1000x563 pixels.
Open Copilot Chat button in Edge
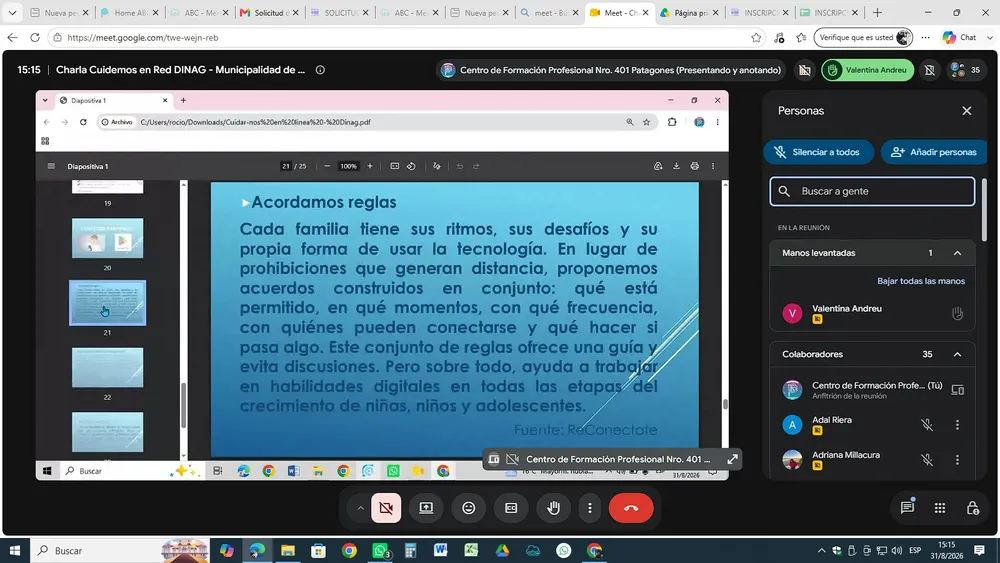tap(960, 38)
